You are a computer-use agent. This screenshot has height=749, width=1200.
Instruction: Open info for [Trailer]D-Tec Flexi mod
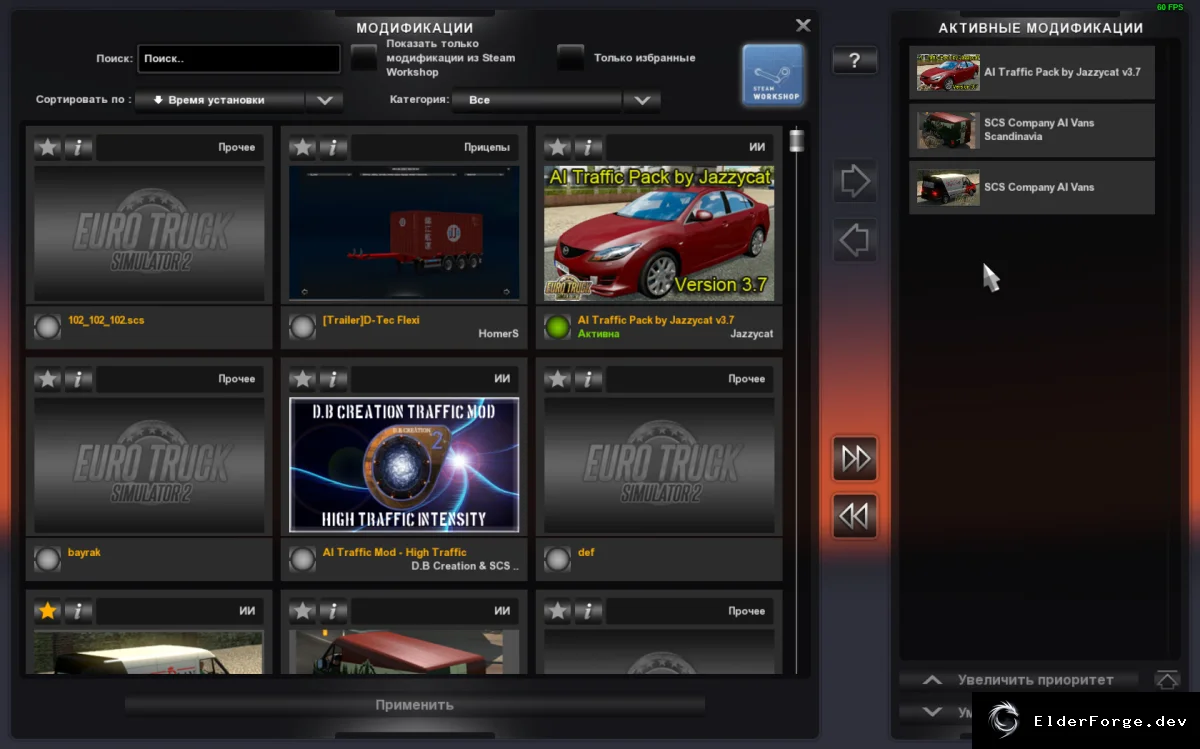(333, 148)
